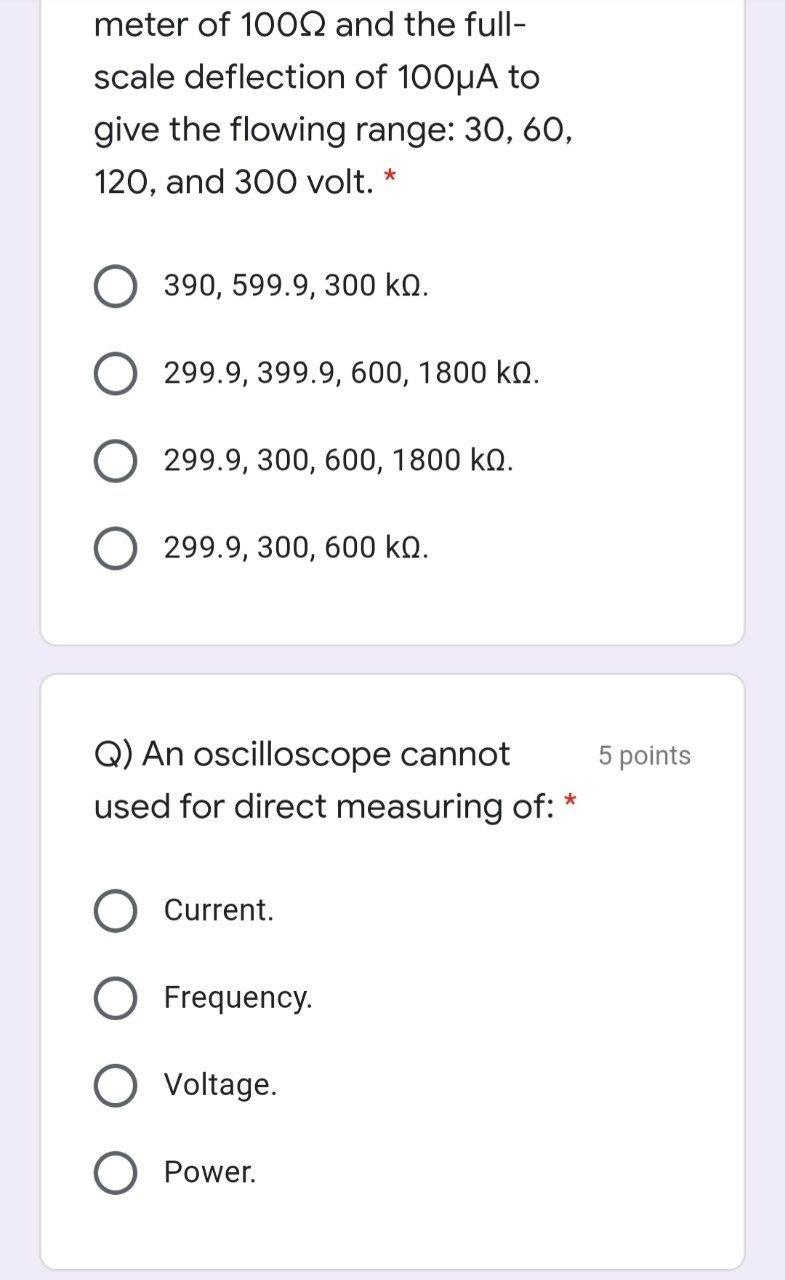785x1280 pixels.
Task: Click the 5 points score label
Action: 644,757
